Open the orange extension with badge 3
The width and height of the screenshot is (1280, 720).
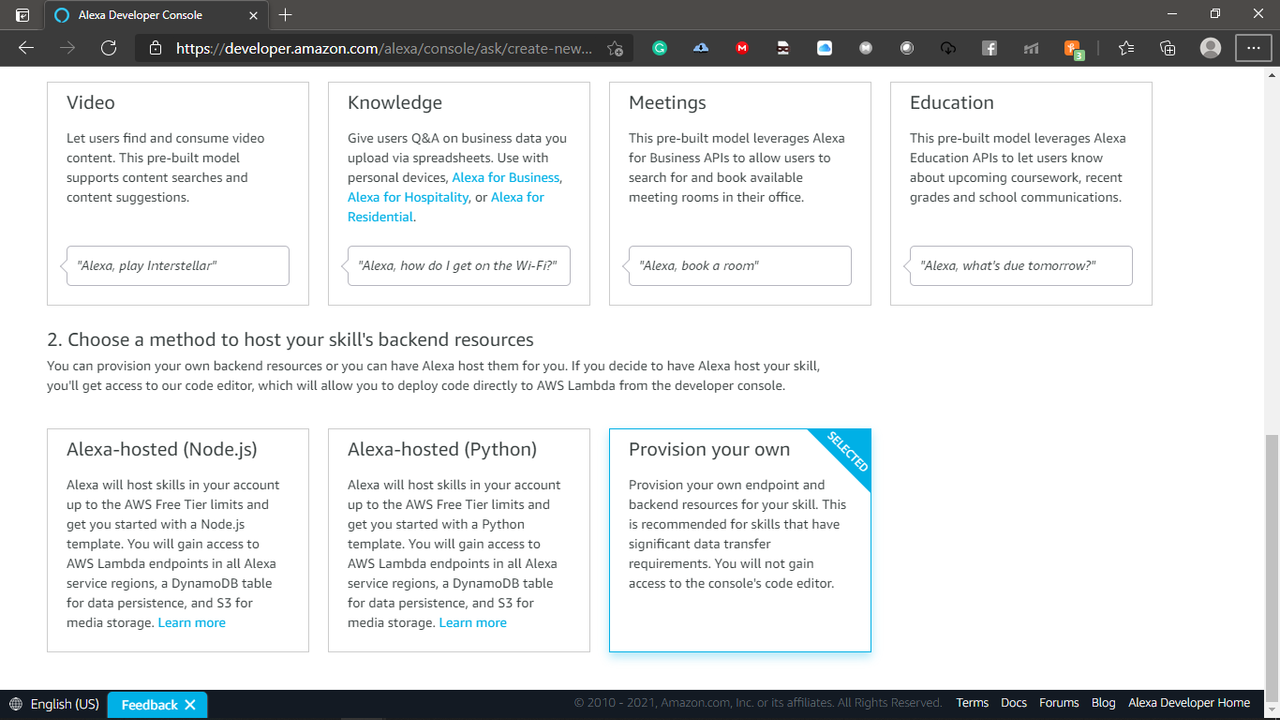1074,48
